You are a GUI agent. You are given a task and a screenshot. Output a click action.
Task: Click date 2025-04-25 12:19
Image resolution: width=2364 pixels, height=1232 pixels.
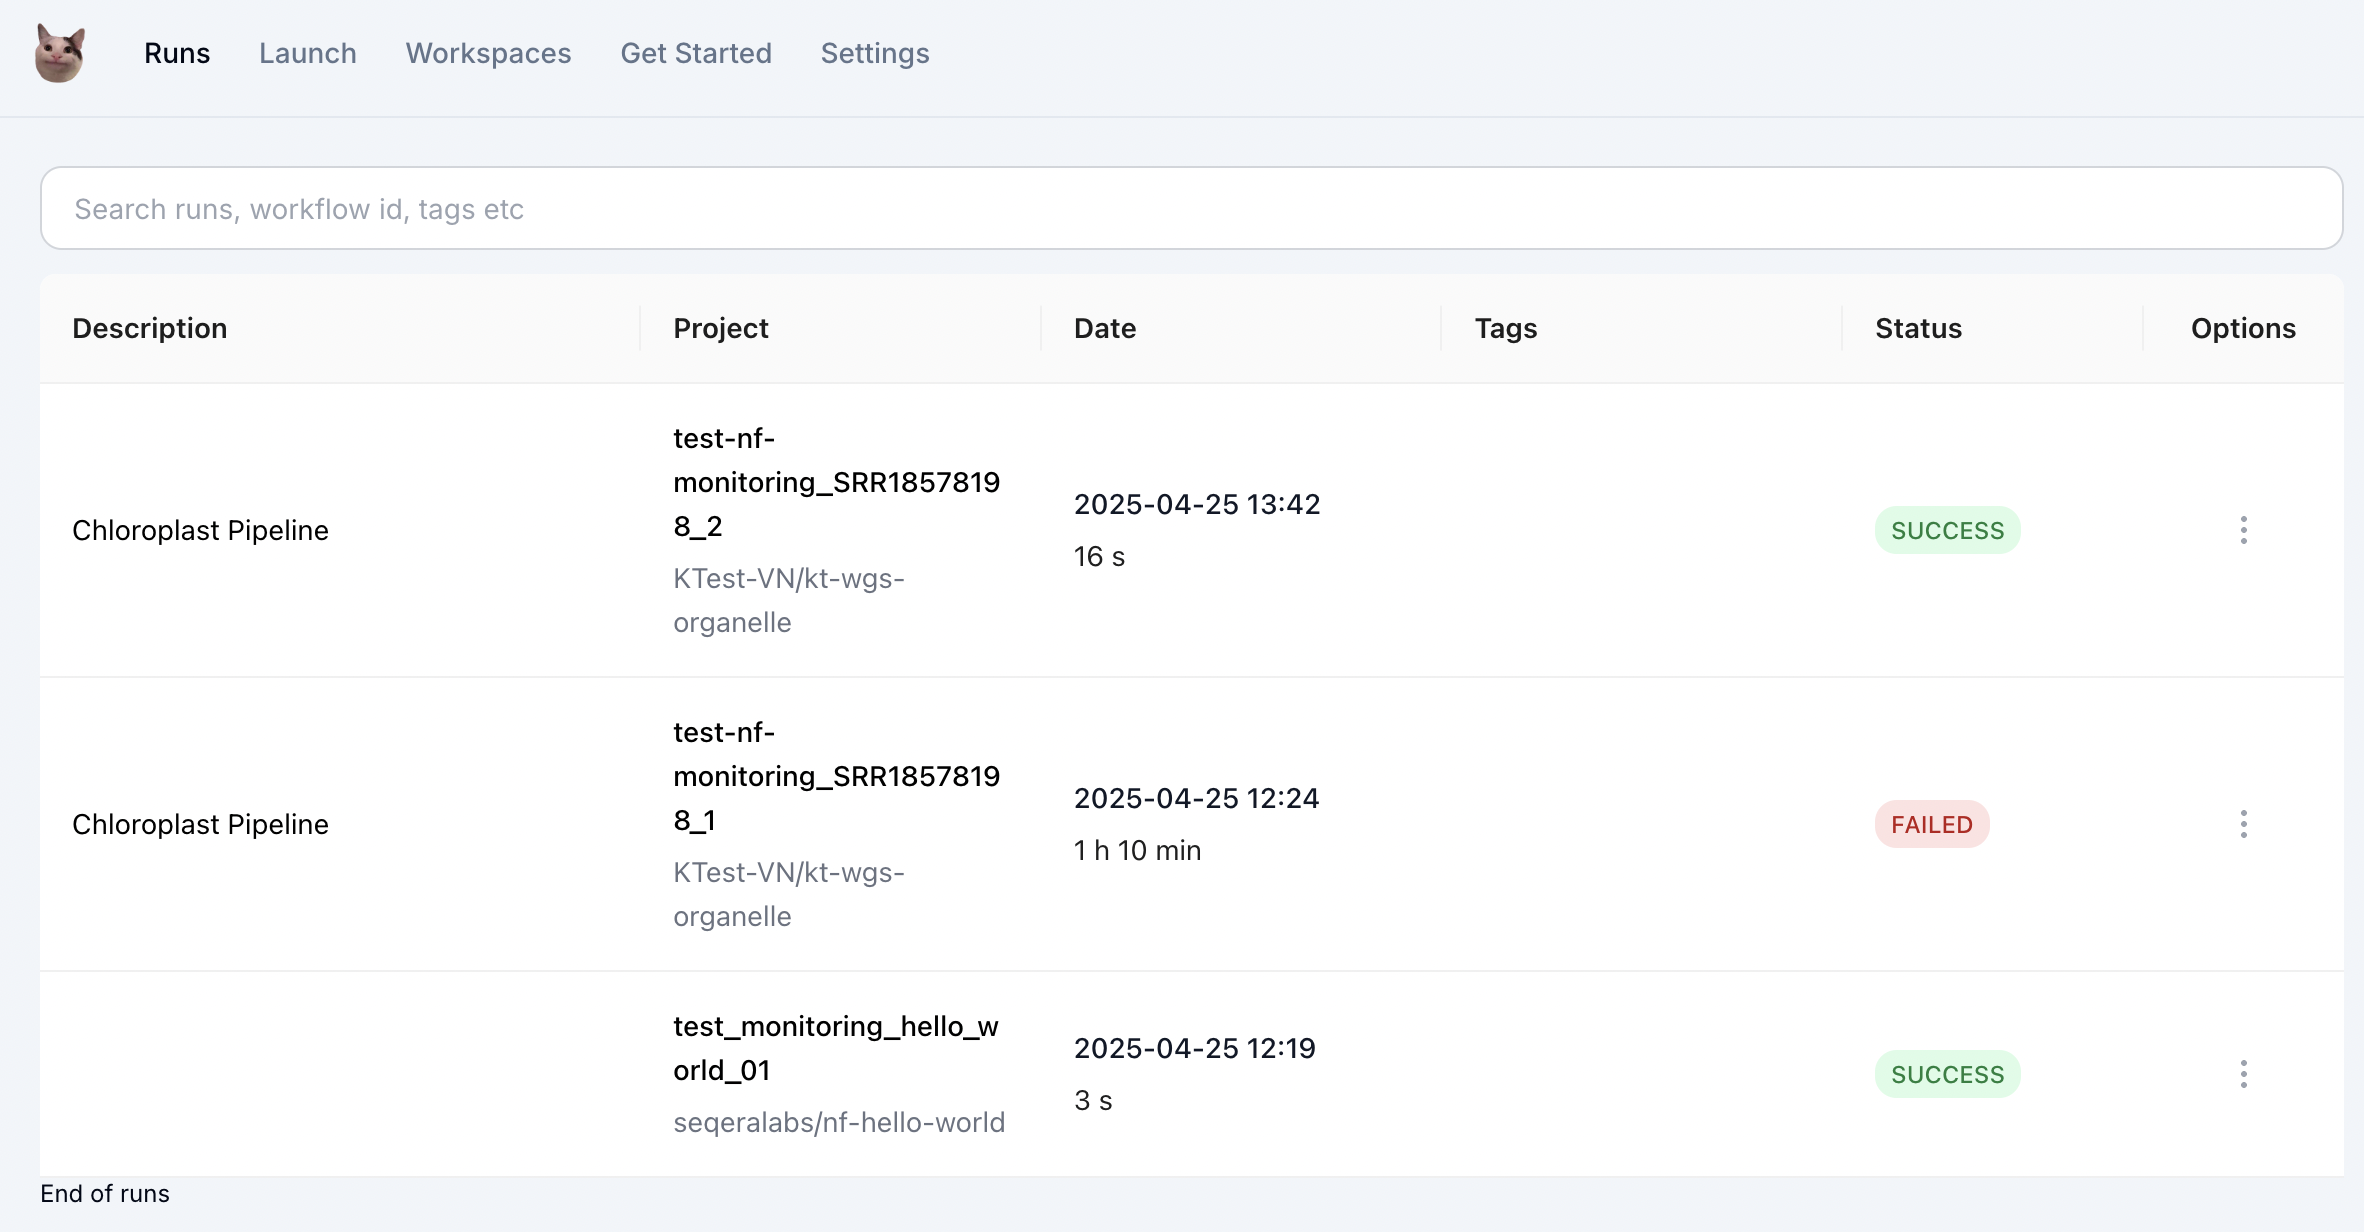click(x=1194, y=1048)
